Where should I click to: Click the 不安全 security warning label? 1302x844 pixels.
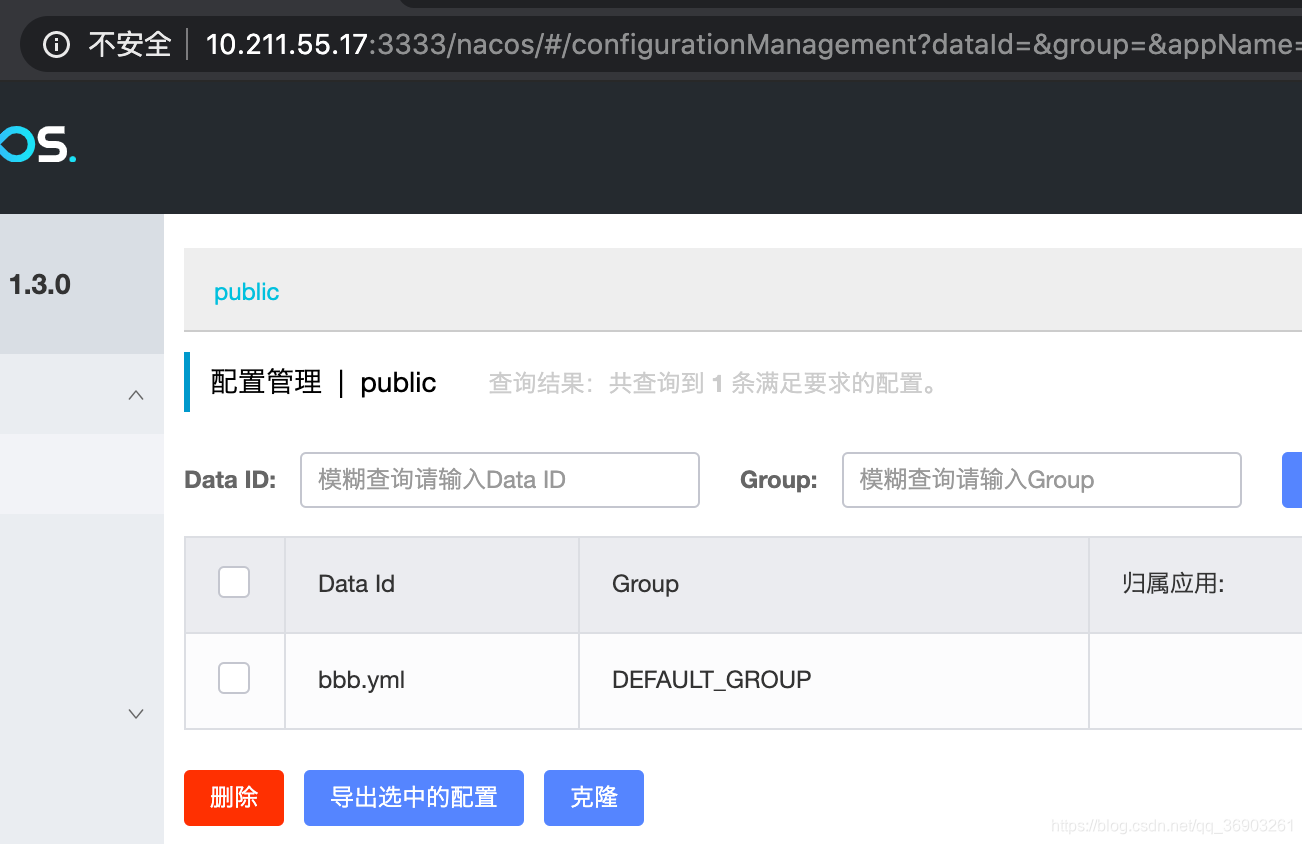coord(130,44)
